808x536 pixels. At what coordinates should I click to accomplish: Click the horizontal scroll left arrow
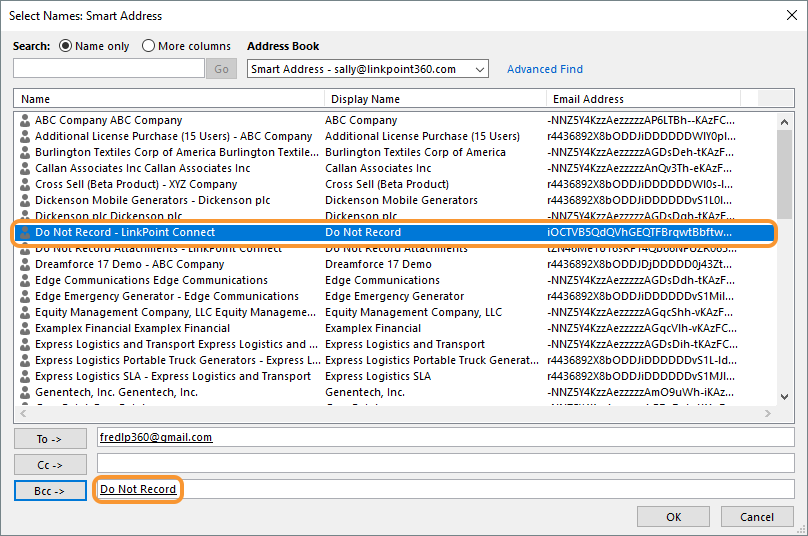pos(23,413)
